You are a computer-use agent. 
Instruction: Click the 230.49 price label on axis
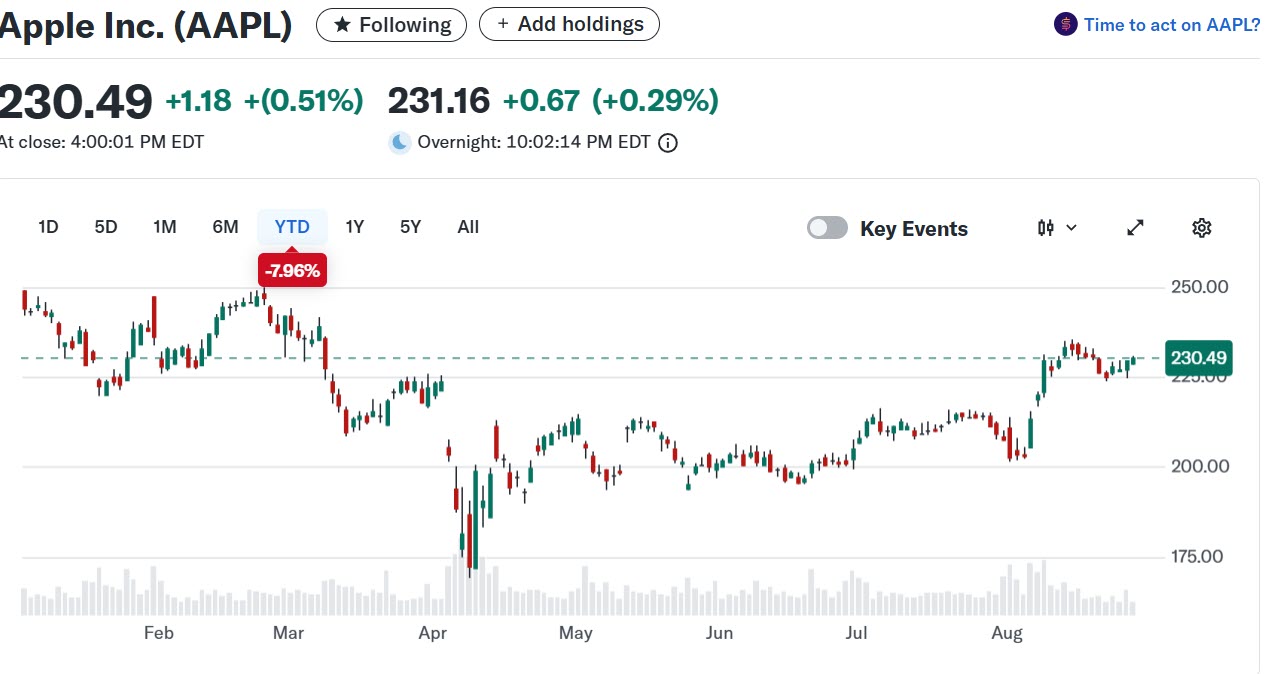click(1199, 358)
